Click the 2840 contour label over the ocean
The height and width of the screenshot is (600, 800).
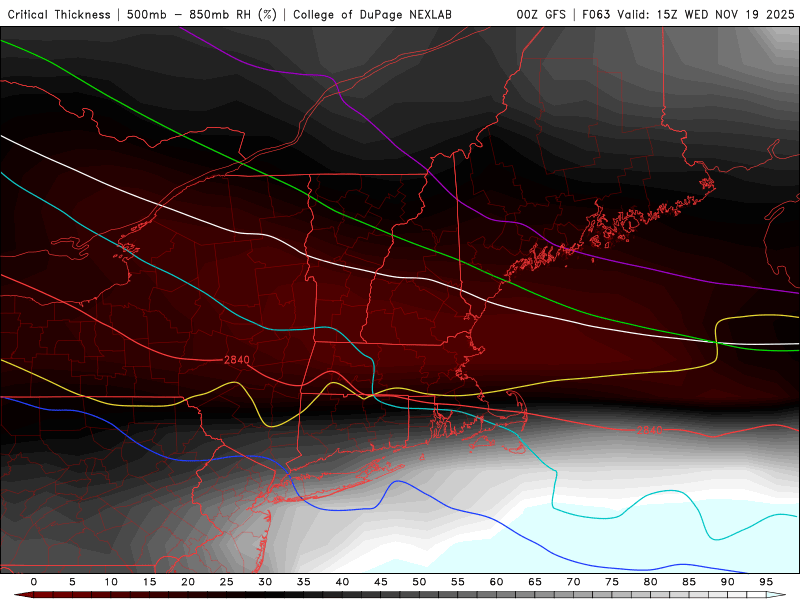649,430
